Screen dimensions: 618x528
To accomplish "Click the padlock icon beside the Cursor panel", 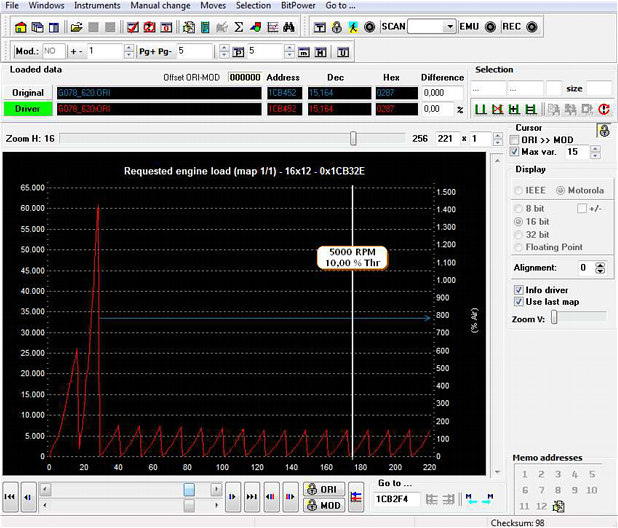I will [603, 131].
